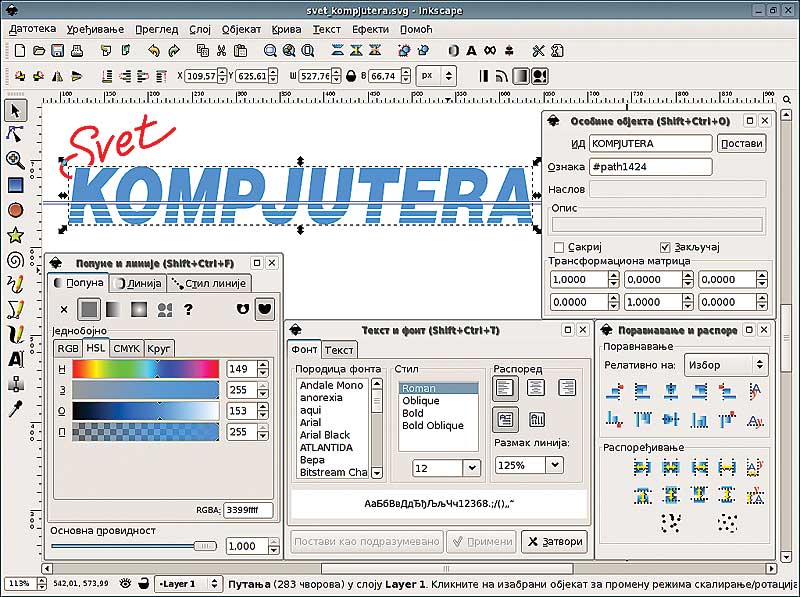Open the Уређивање menu
The width and height of the screenshot is (800, 597).
click(95, 29)
